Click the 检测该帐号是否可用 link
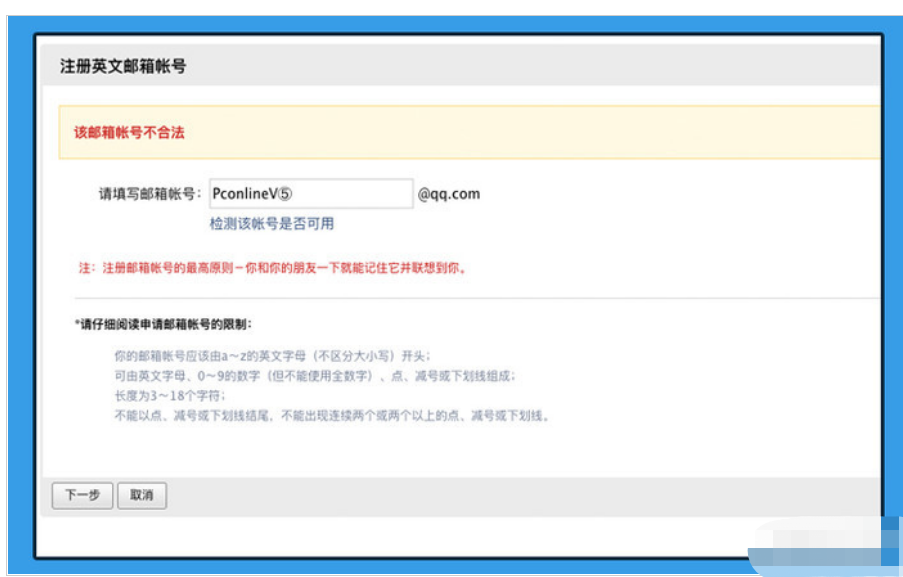 pos(271,224)
